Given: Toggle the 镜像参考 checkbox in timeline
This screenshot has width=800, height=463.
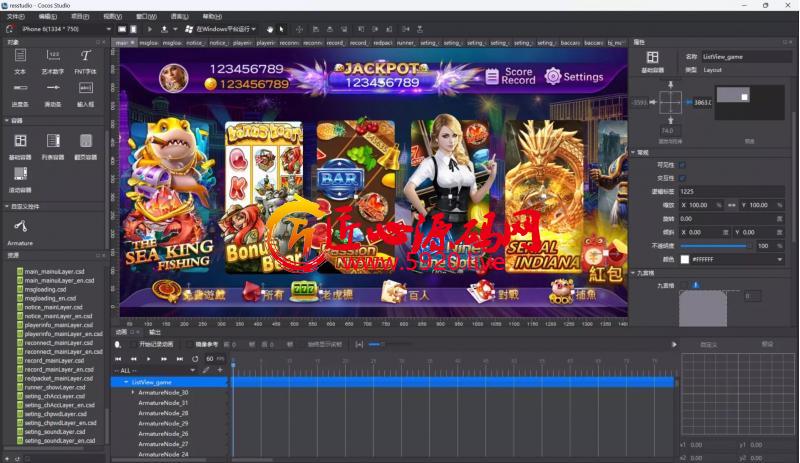Looking at the screenshot, I should [x=190, y=345].
